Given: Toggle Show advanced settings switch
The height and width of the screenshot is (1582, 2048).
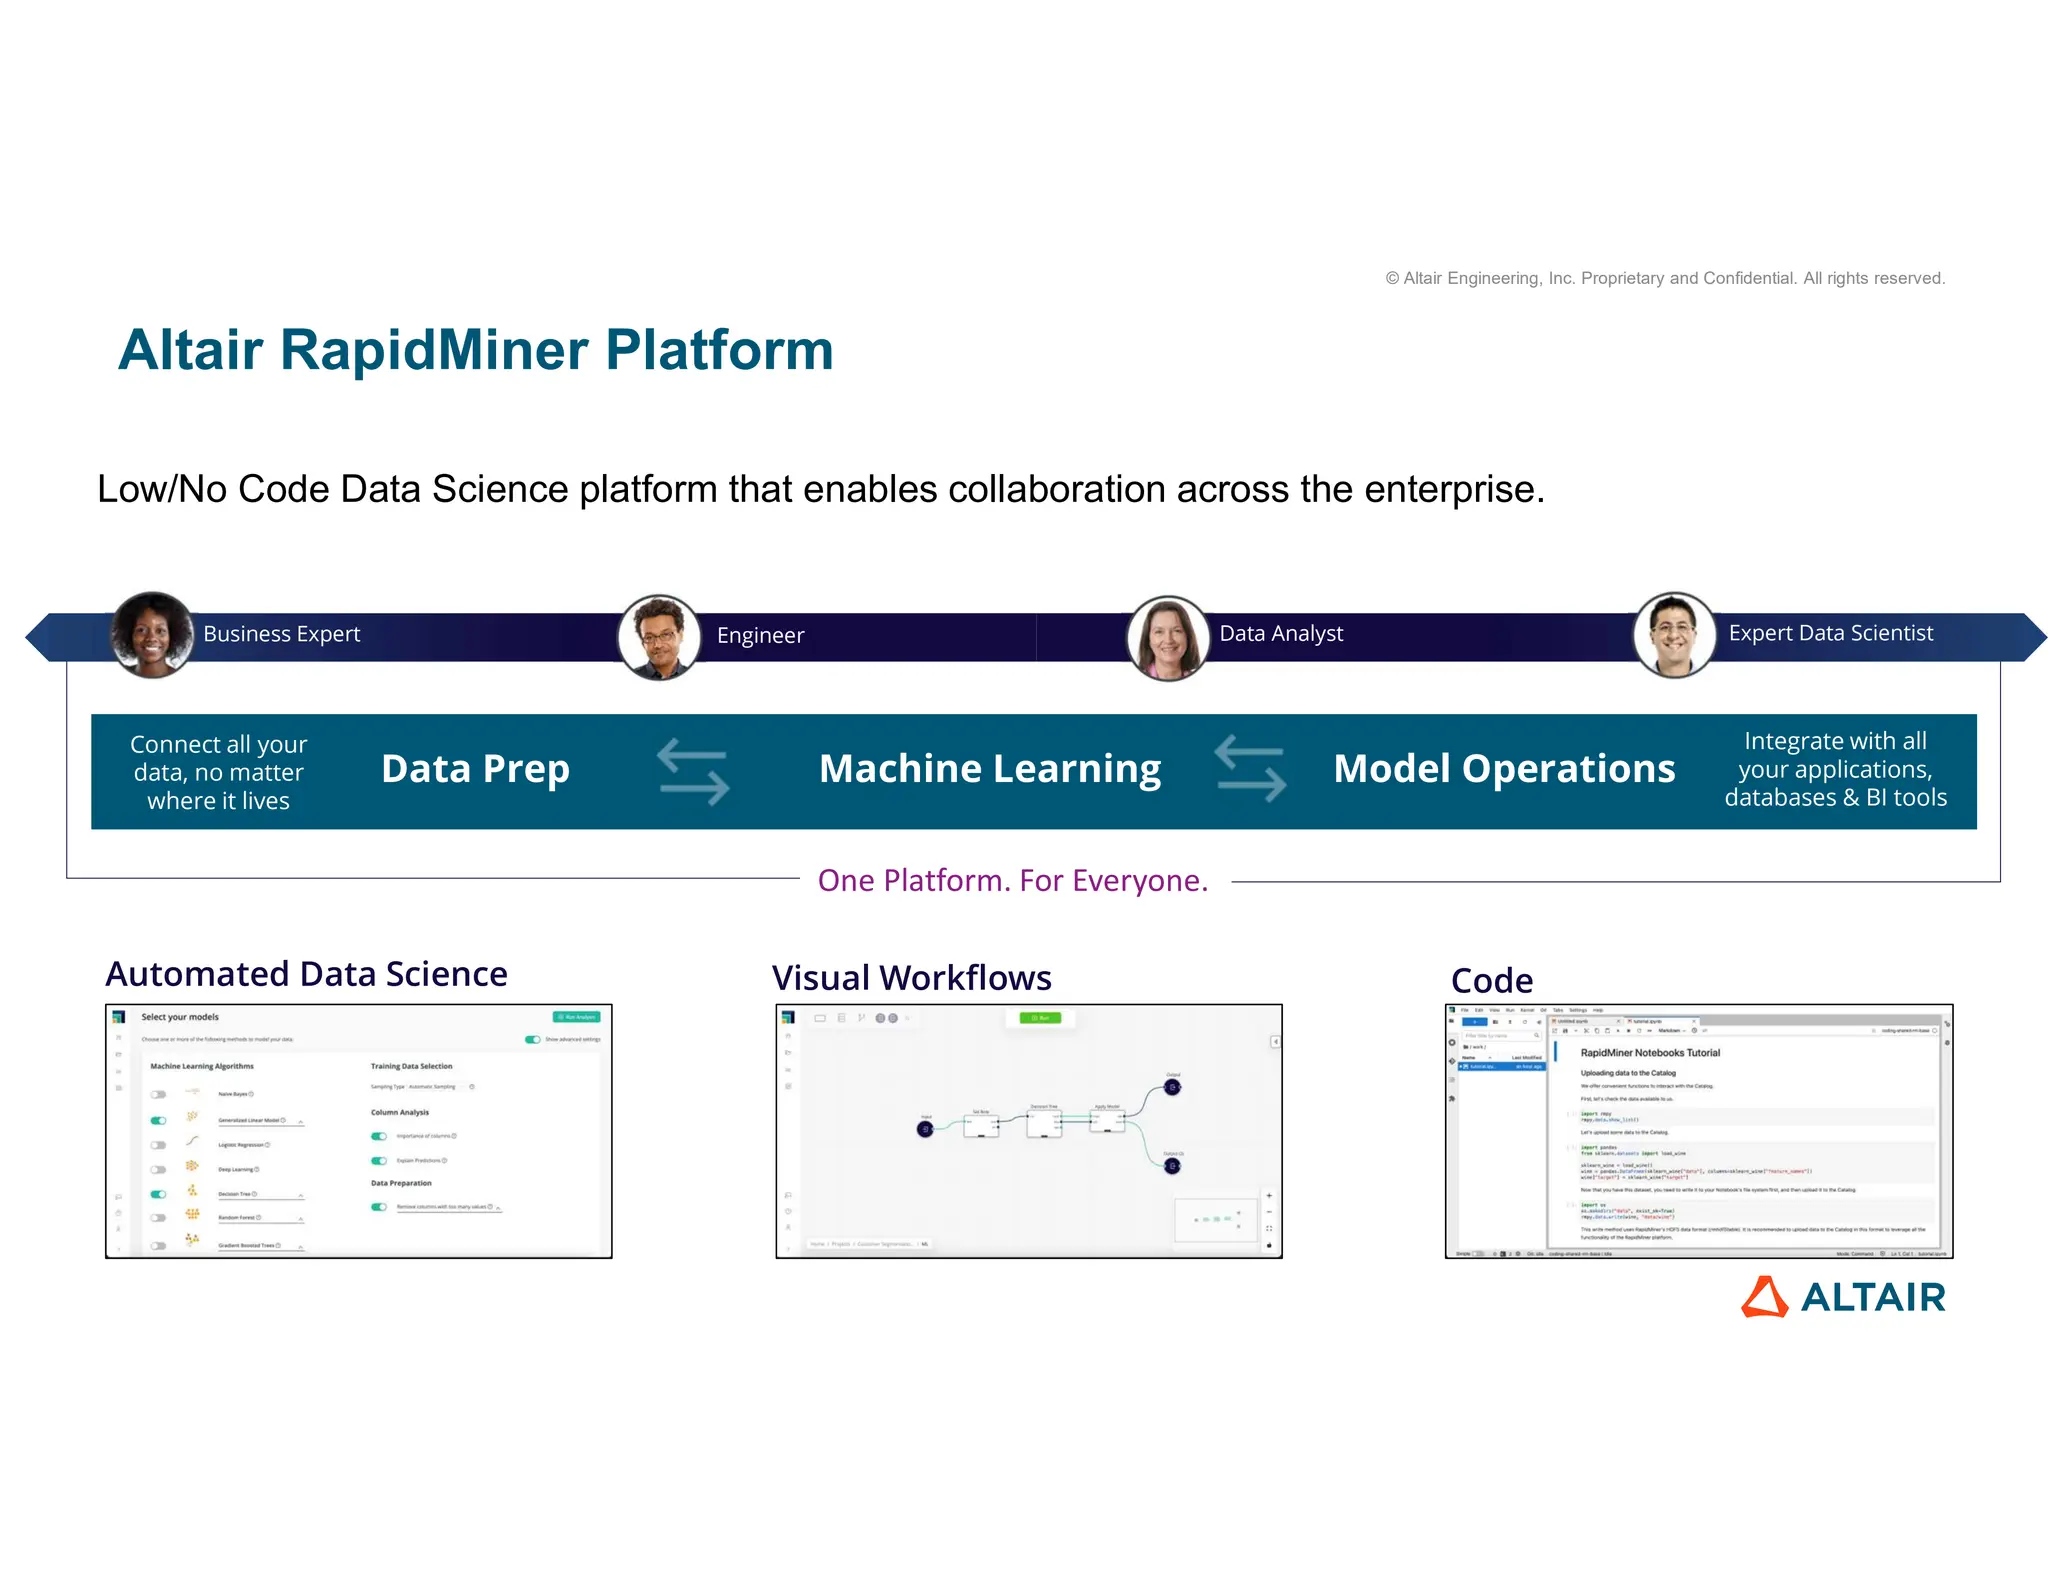Looking at the screenshot, I should pyautogui.click(x=533, y=1039).
